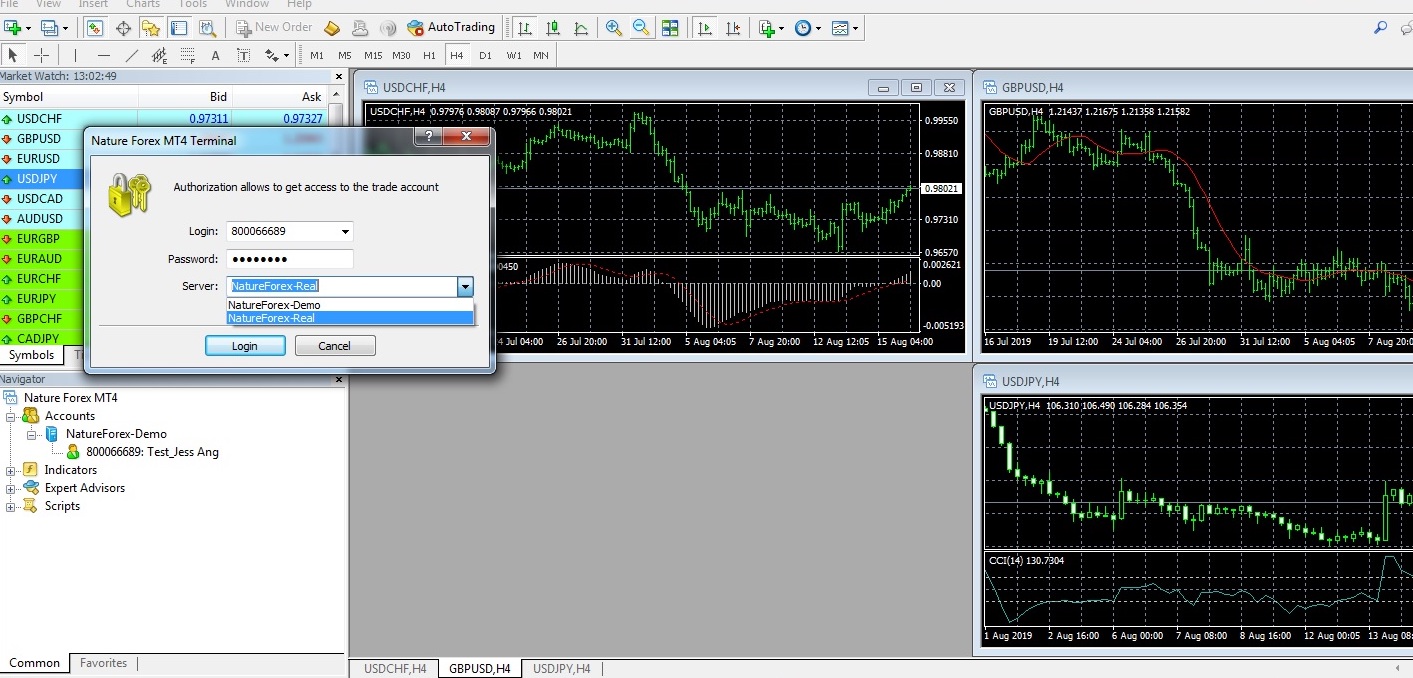Toggle Chart Shift icon

point(734,28)
